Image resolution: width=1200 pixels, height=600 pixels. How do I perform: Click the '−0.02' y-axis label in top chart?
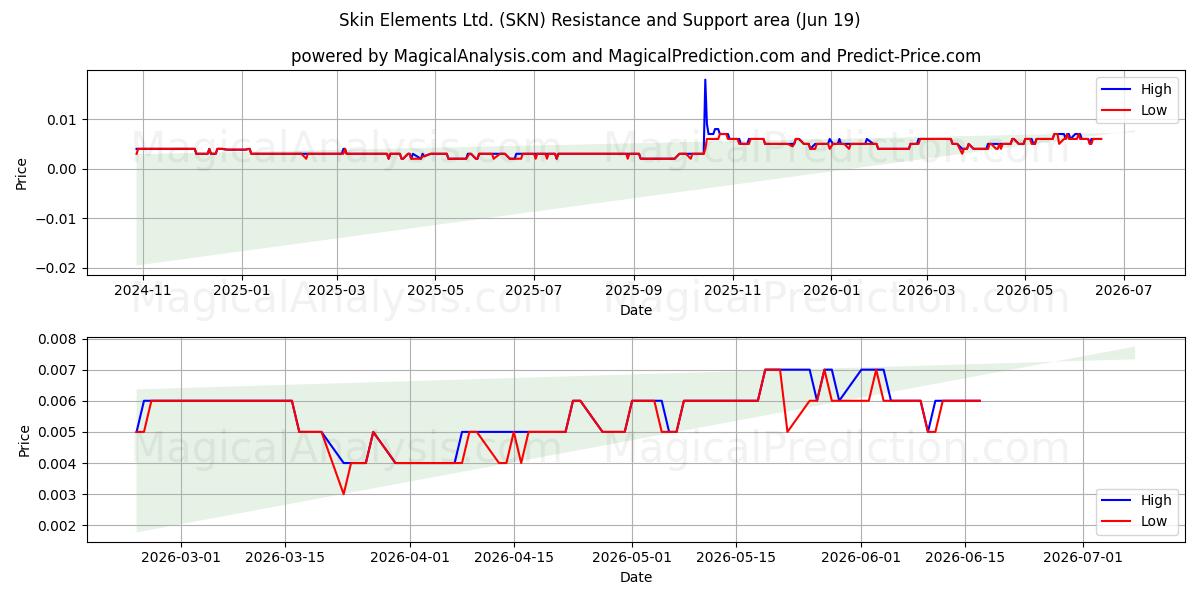pyautogui.click(x=58, y=268)
